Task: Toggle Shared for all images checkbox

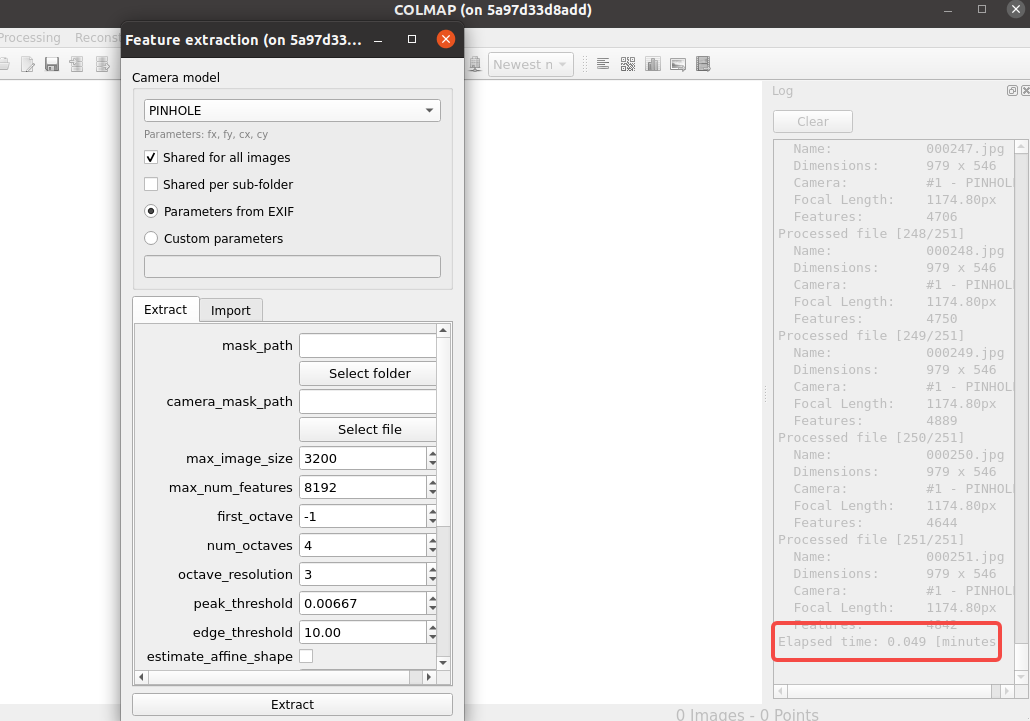Action: tap(151, 158)
